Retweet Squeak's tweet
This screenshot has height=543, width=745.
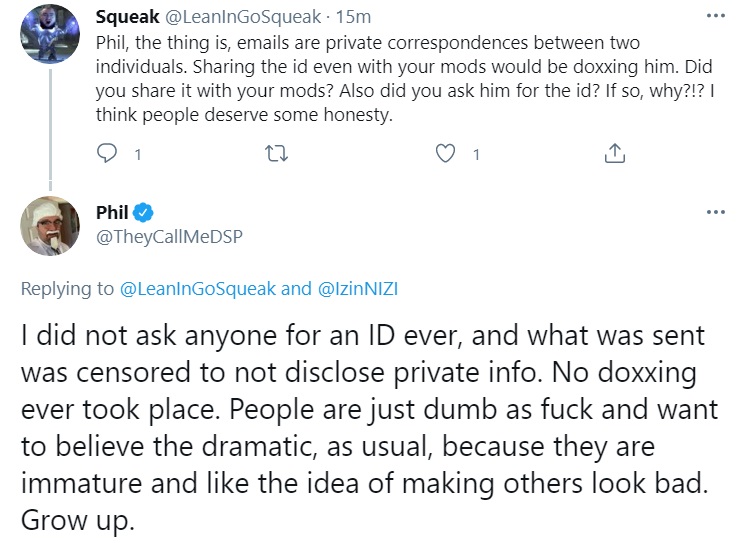coord(276,153)
